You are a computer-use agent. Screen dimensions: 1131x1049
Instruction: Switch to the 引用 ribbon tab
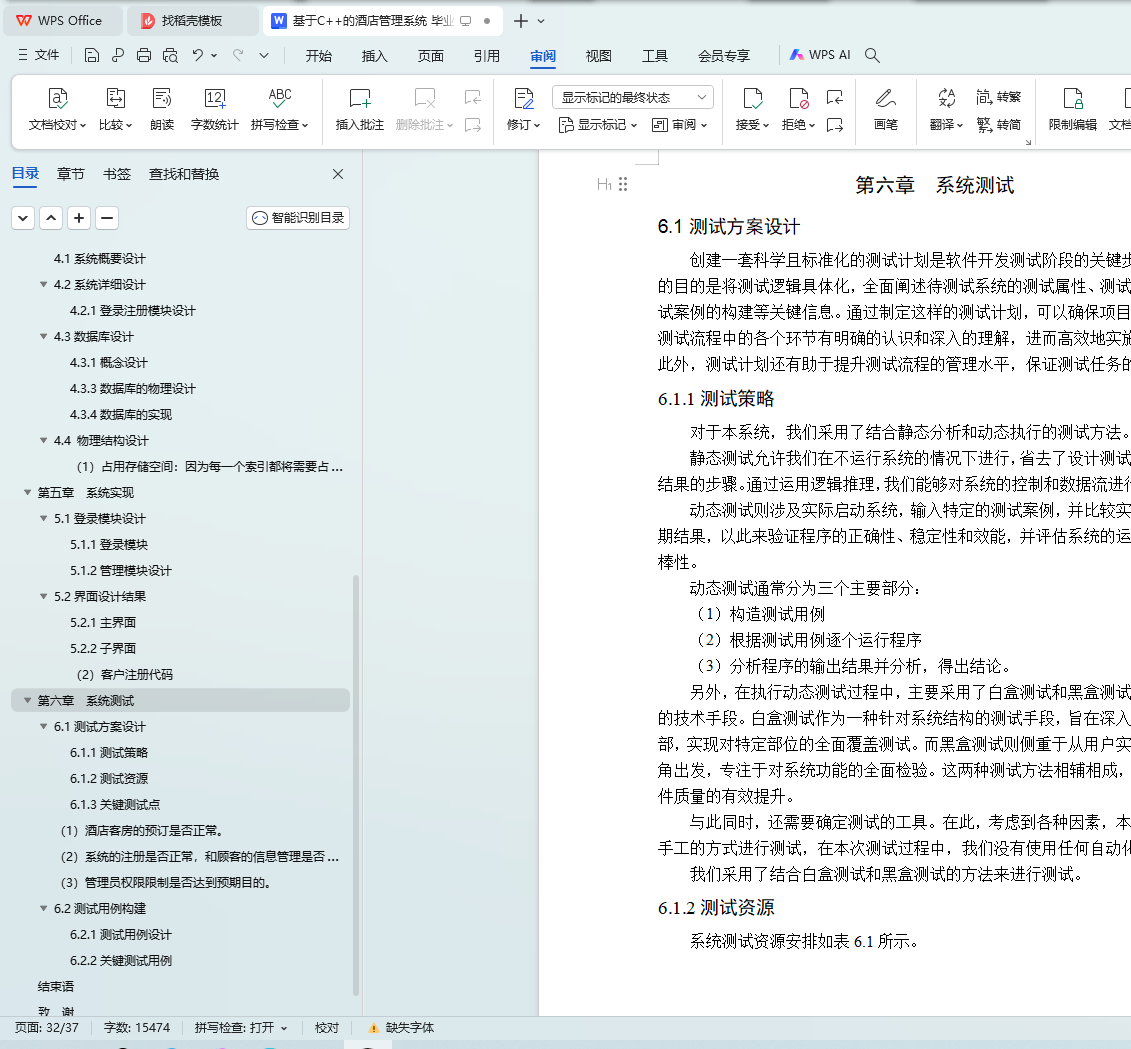[487, 56]
